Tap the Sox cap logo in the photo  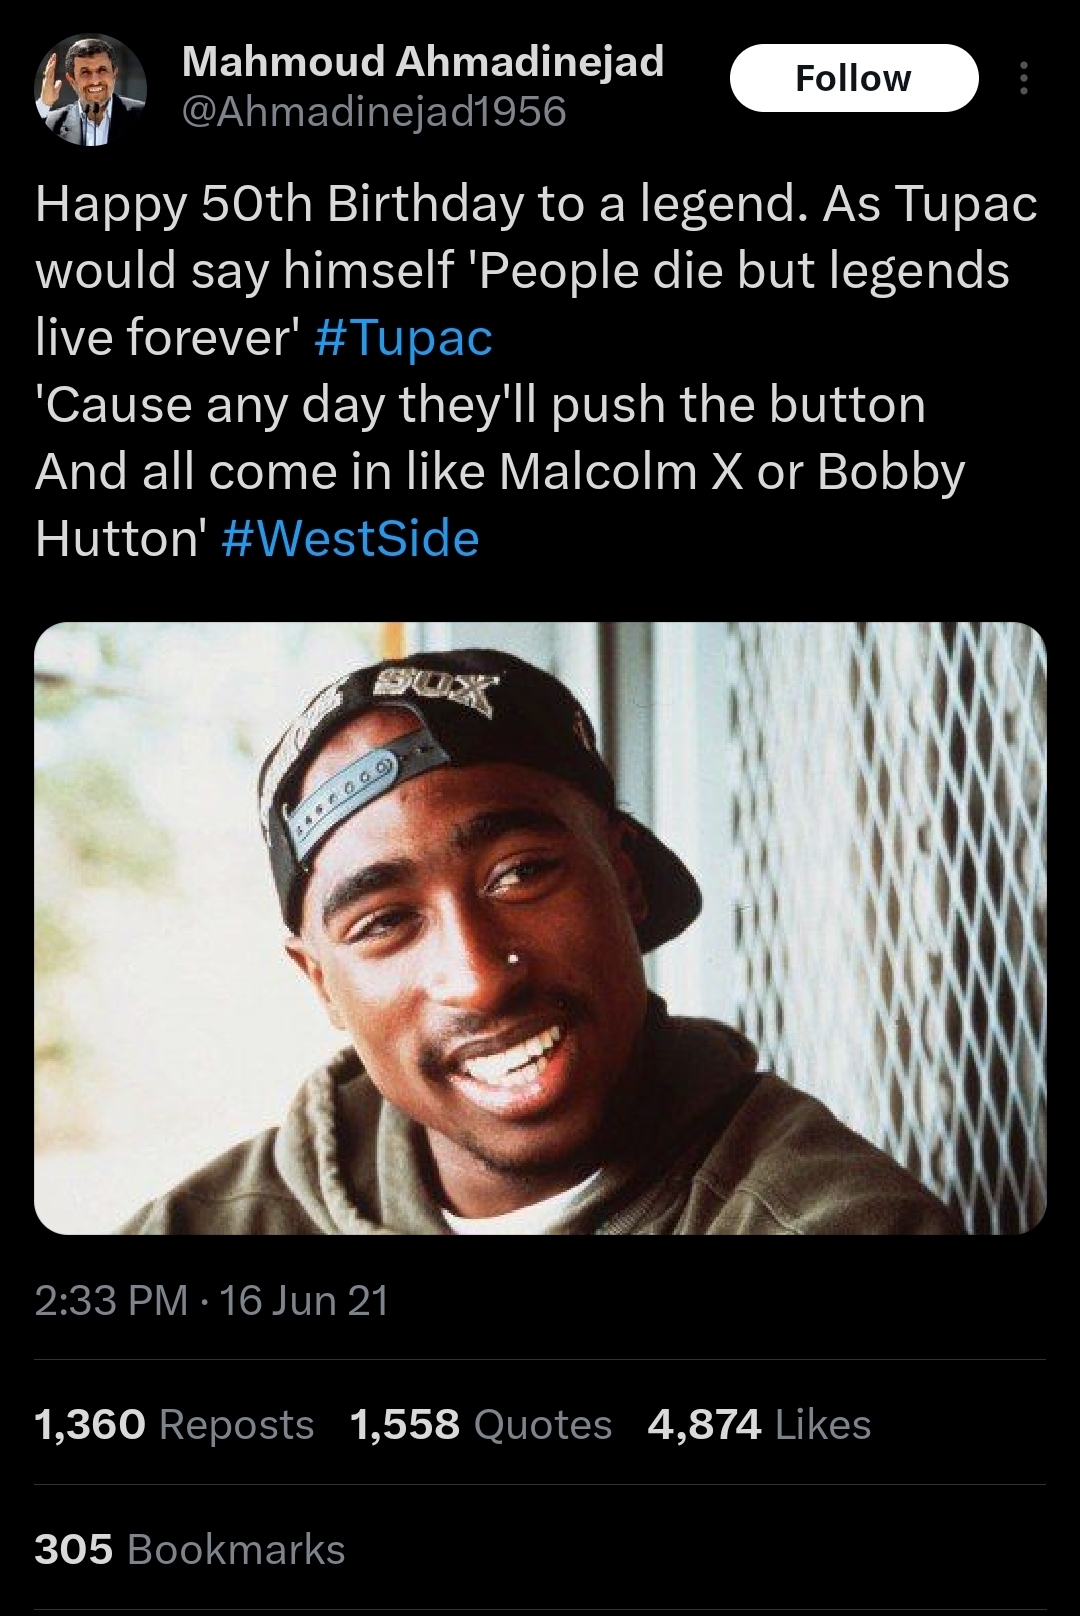(435, 692)
